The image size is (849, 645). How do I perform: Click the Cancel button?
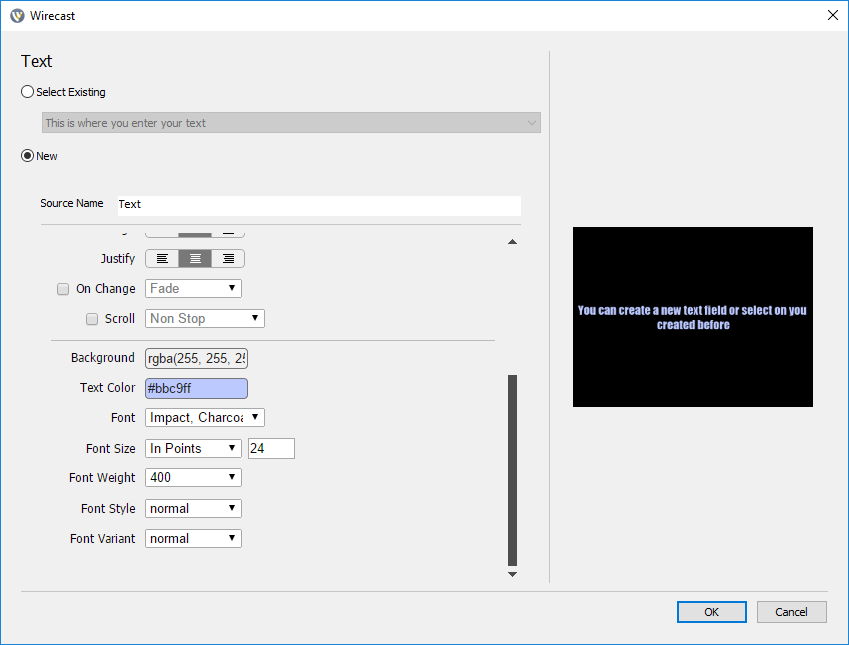point(791,611)
